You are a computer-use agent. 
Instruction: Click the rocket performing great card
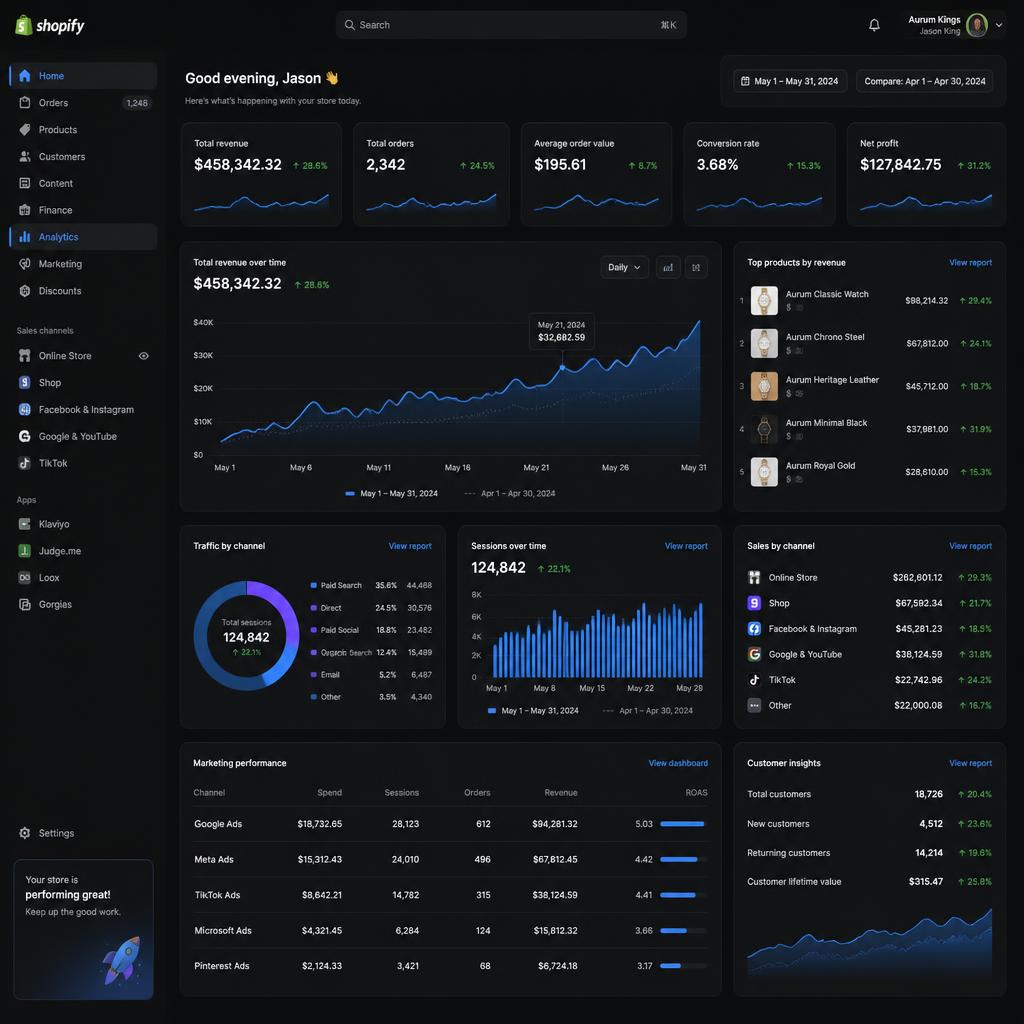pyautogui.click(x=84, y=929)
